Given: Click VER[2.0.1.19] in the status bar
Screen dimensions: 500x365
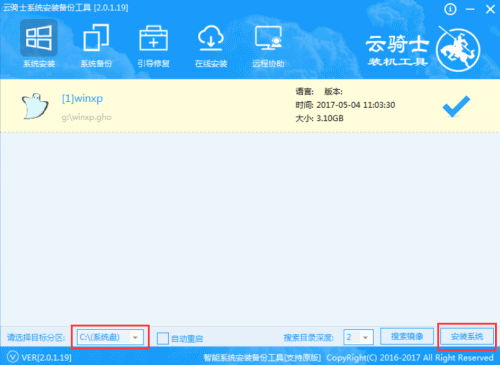Looking at the screenshot, I should tap(47, 358).
